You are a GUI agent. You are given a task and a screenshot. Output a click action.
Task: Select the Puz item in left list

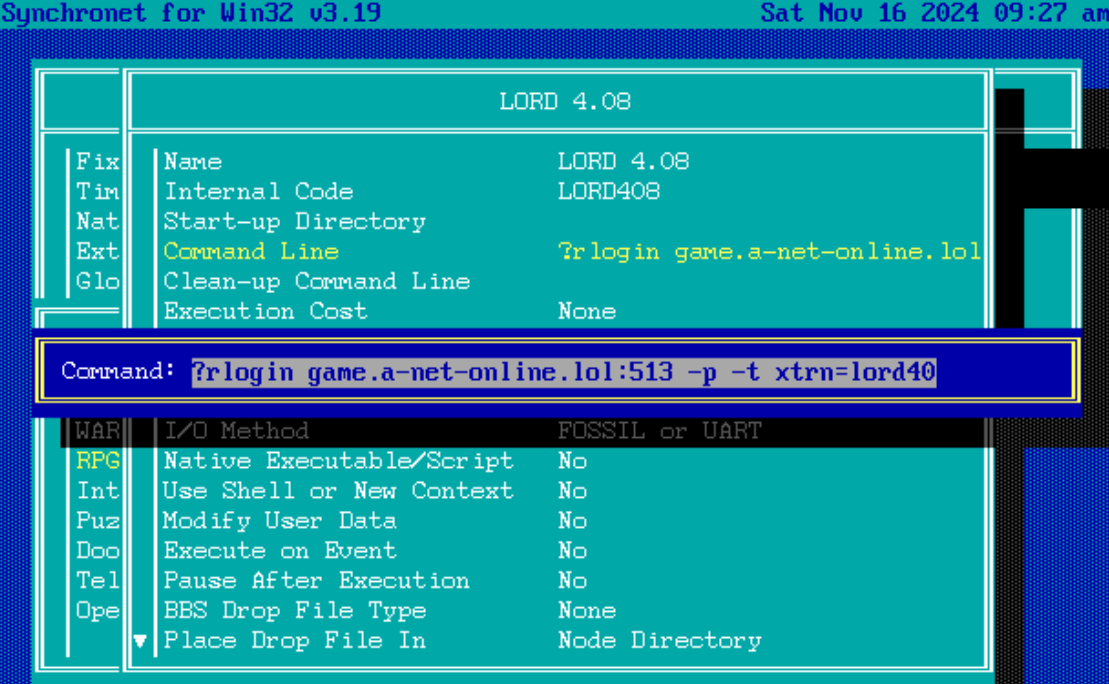tap(98, 521)
